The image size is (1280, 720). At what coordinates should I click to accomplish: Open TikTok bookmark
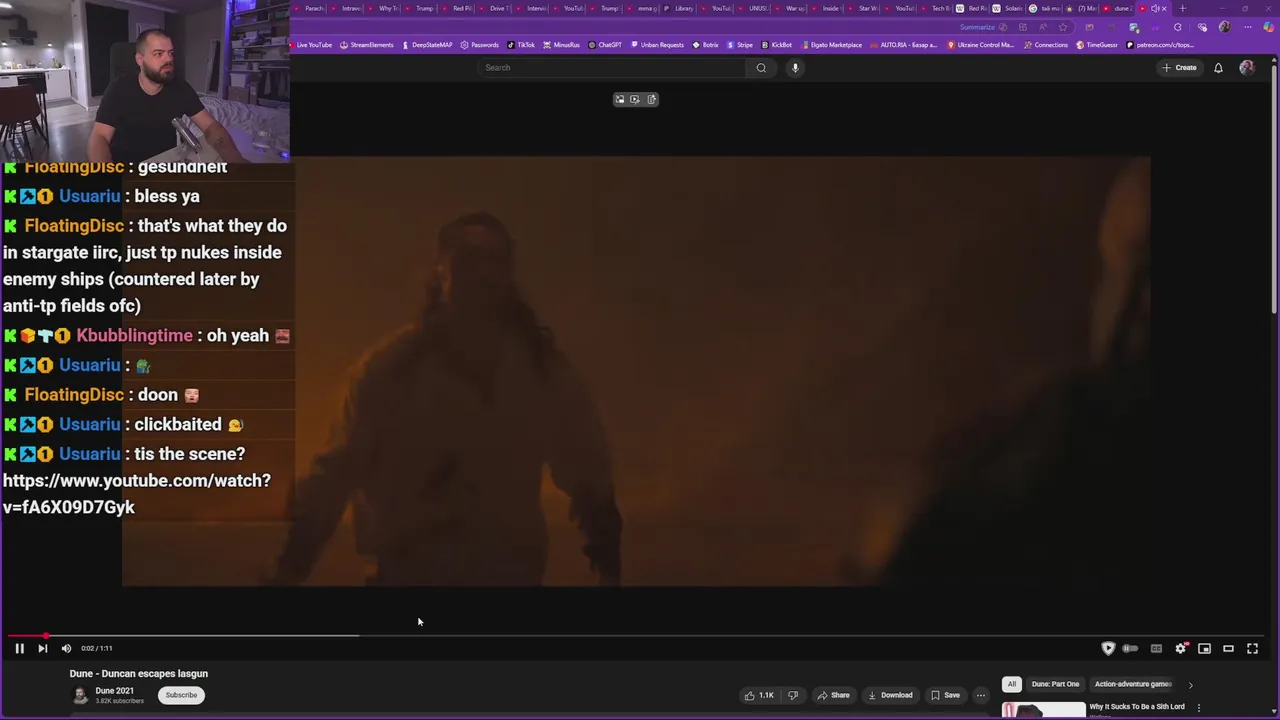[x=521, y=45]
